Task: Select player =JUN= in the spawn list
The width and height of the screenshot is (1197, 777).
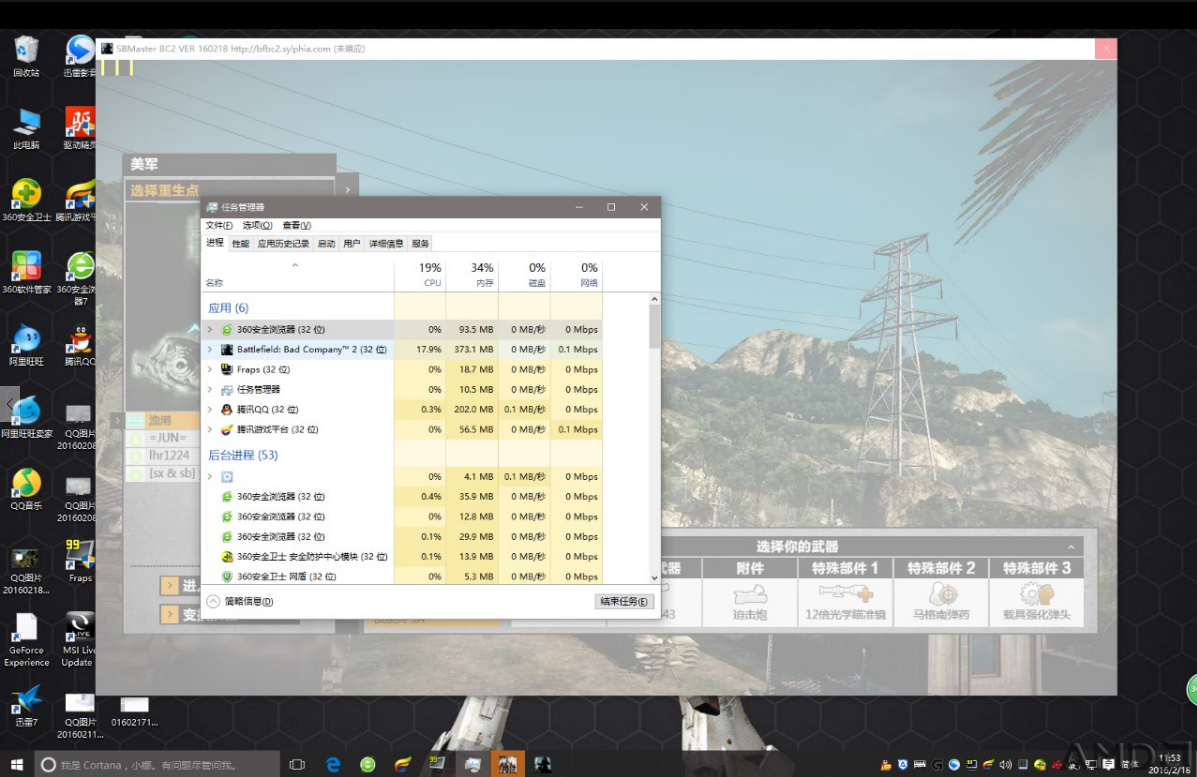Action: 162,438
